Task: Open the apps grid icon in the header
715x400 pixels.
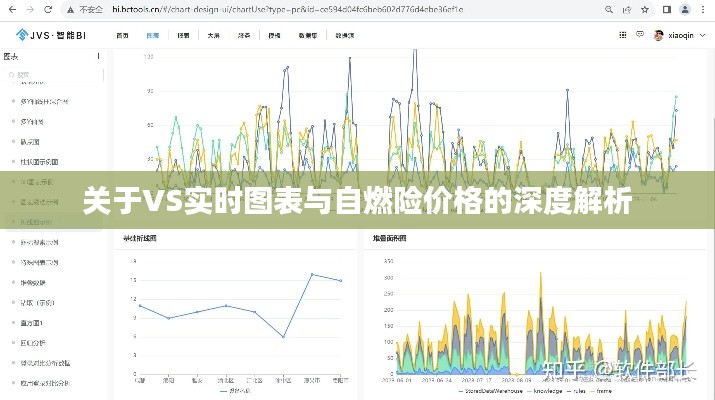Action: click(623, 35)
